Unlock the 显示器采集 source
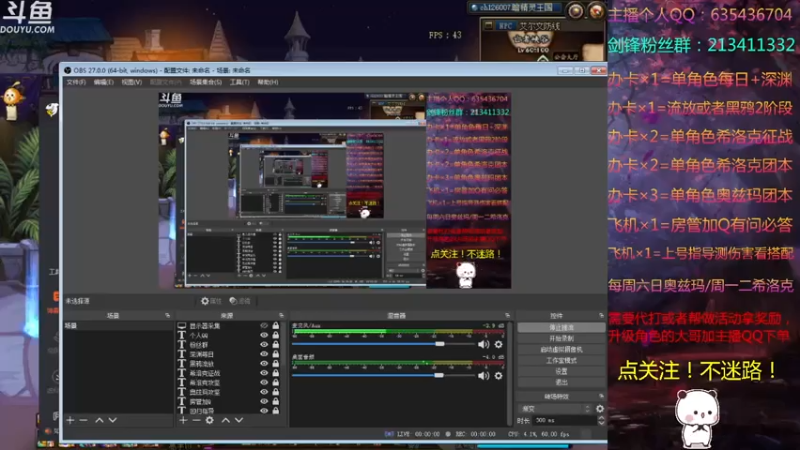This screenshot has height=450, width=800. click(x=276, y=326)
